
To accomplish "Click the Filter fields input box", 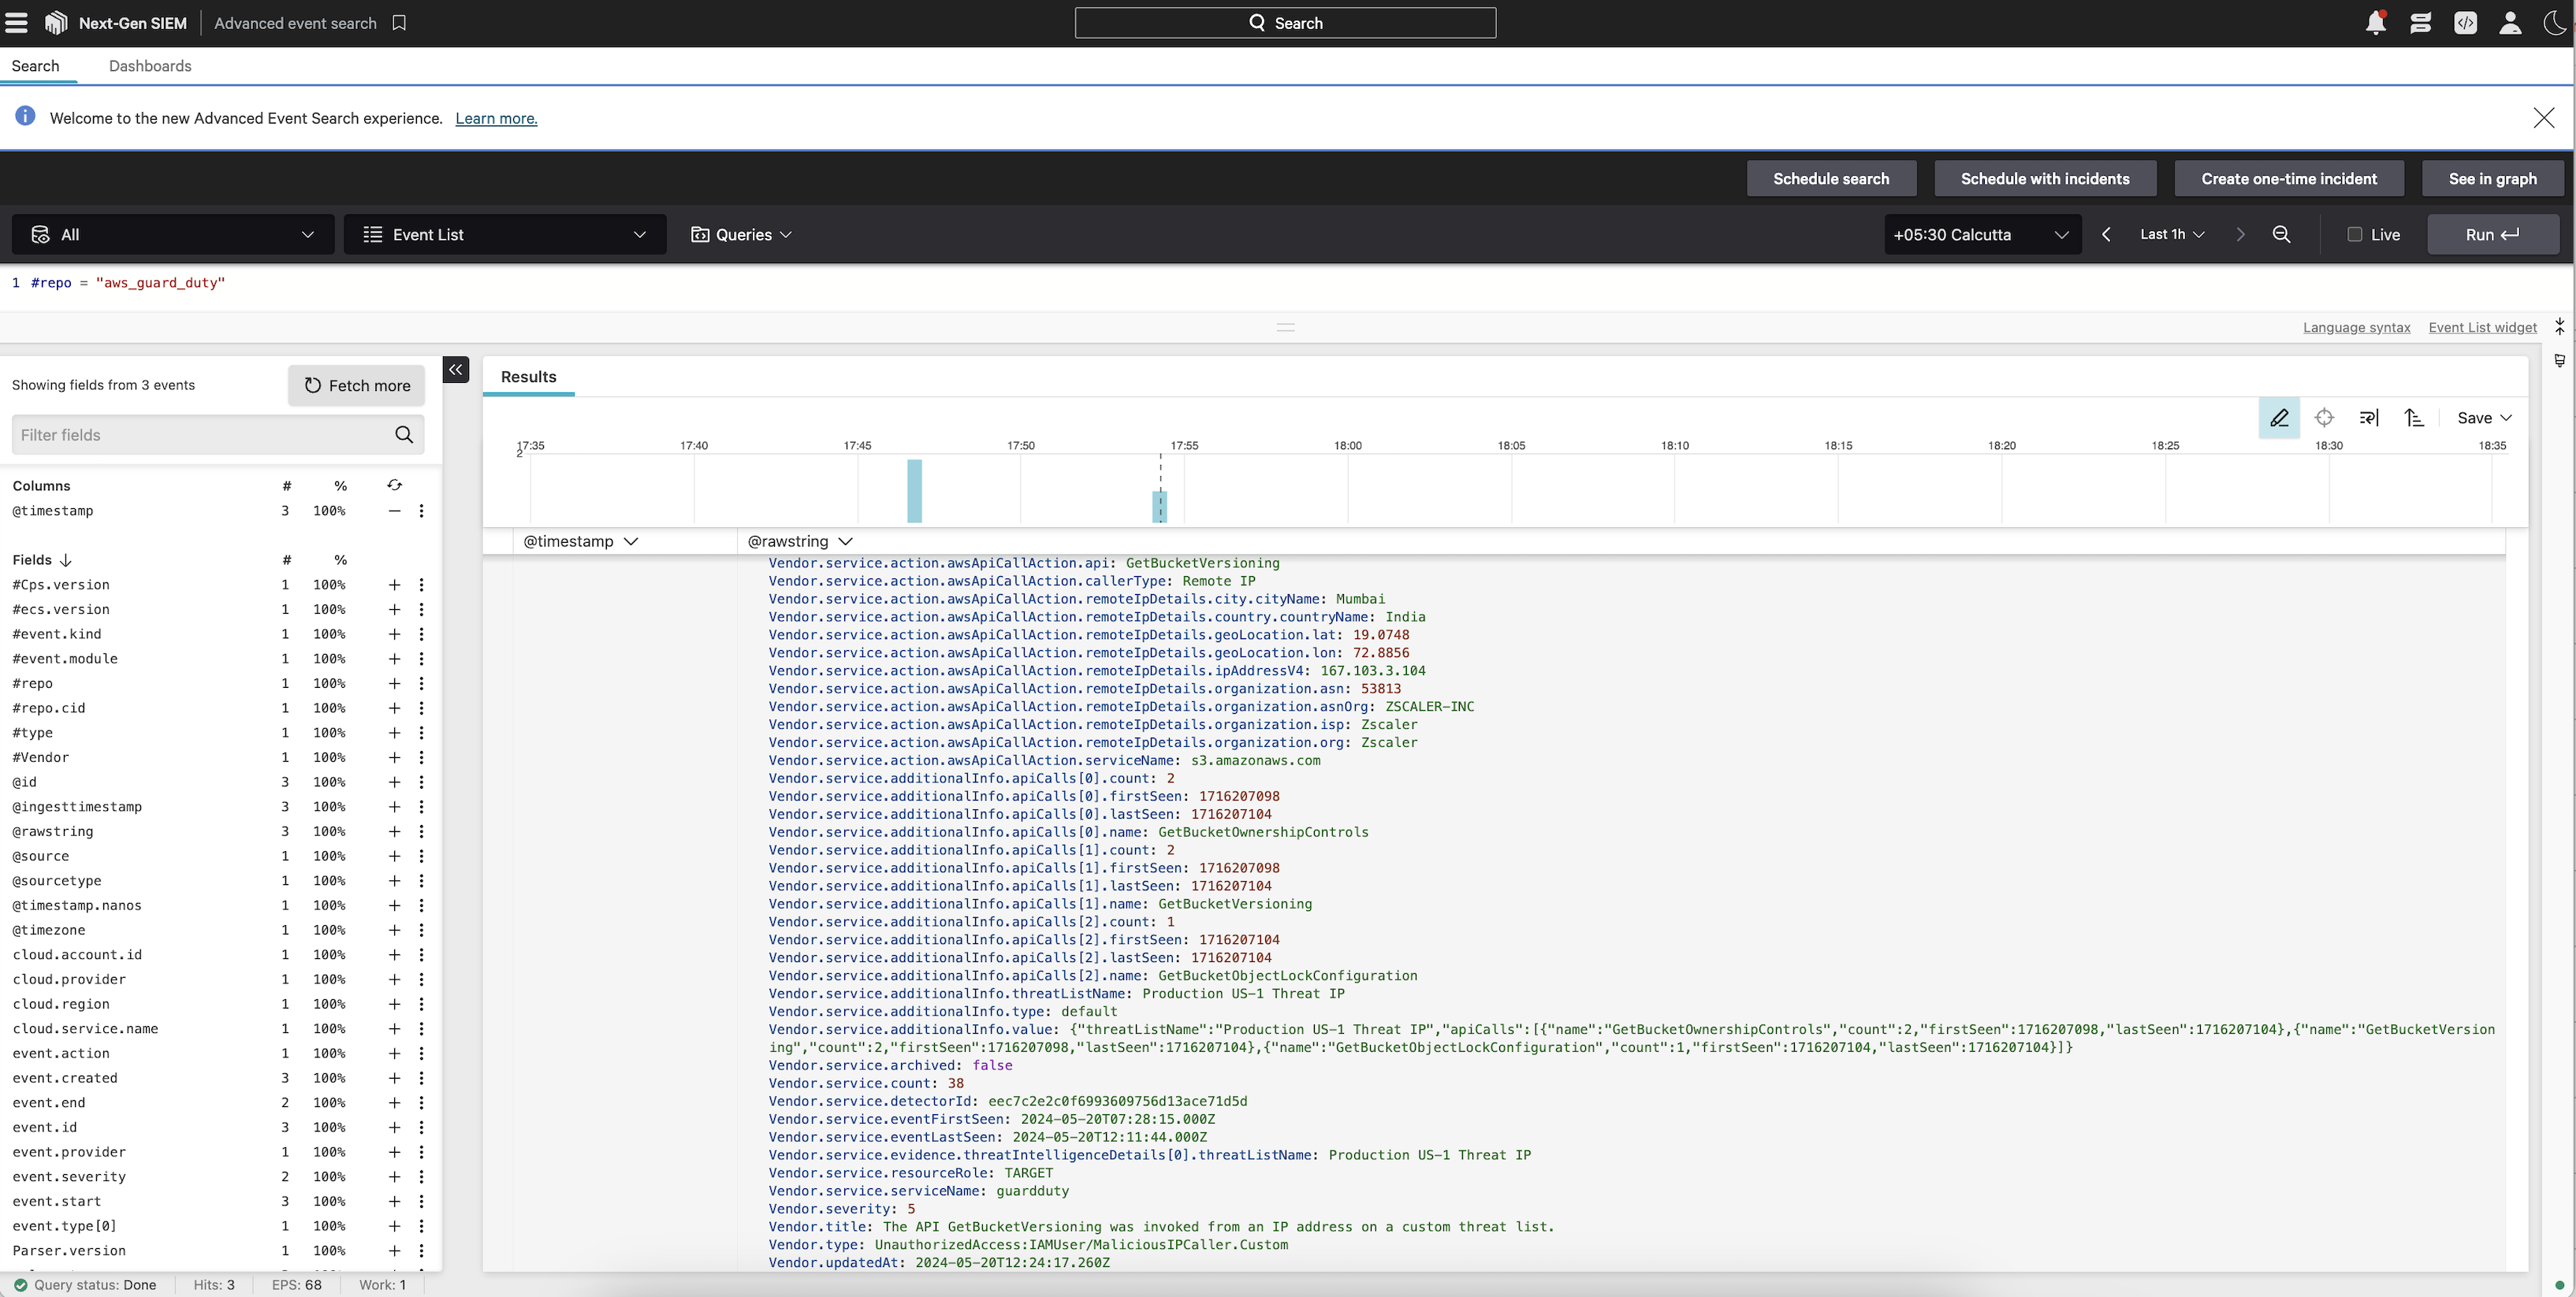I will (200, 435).
